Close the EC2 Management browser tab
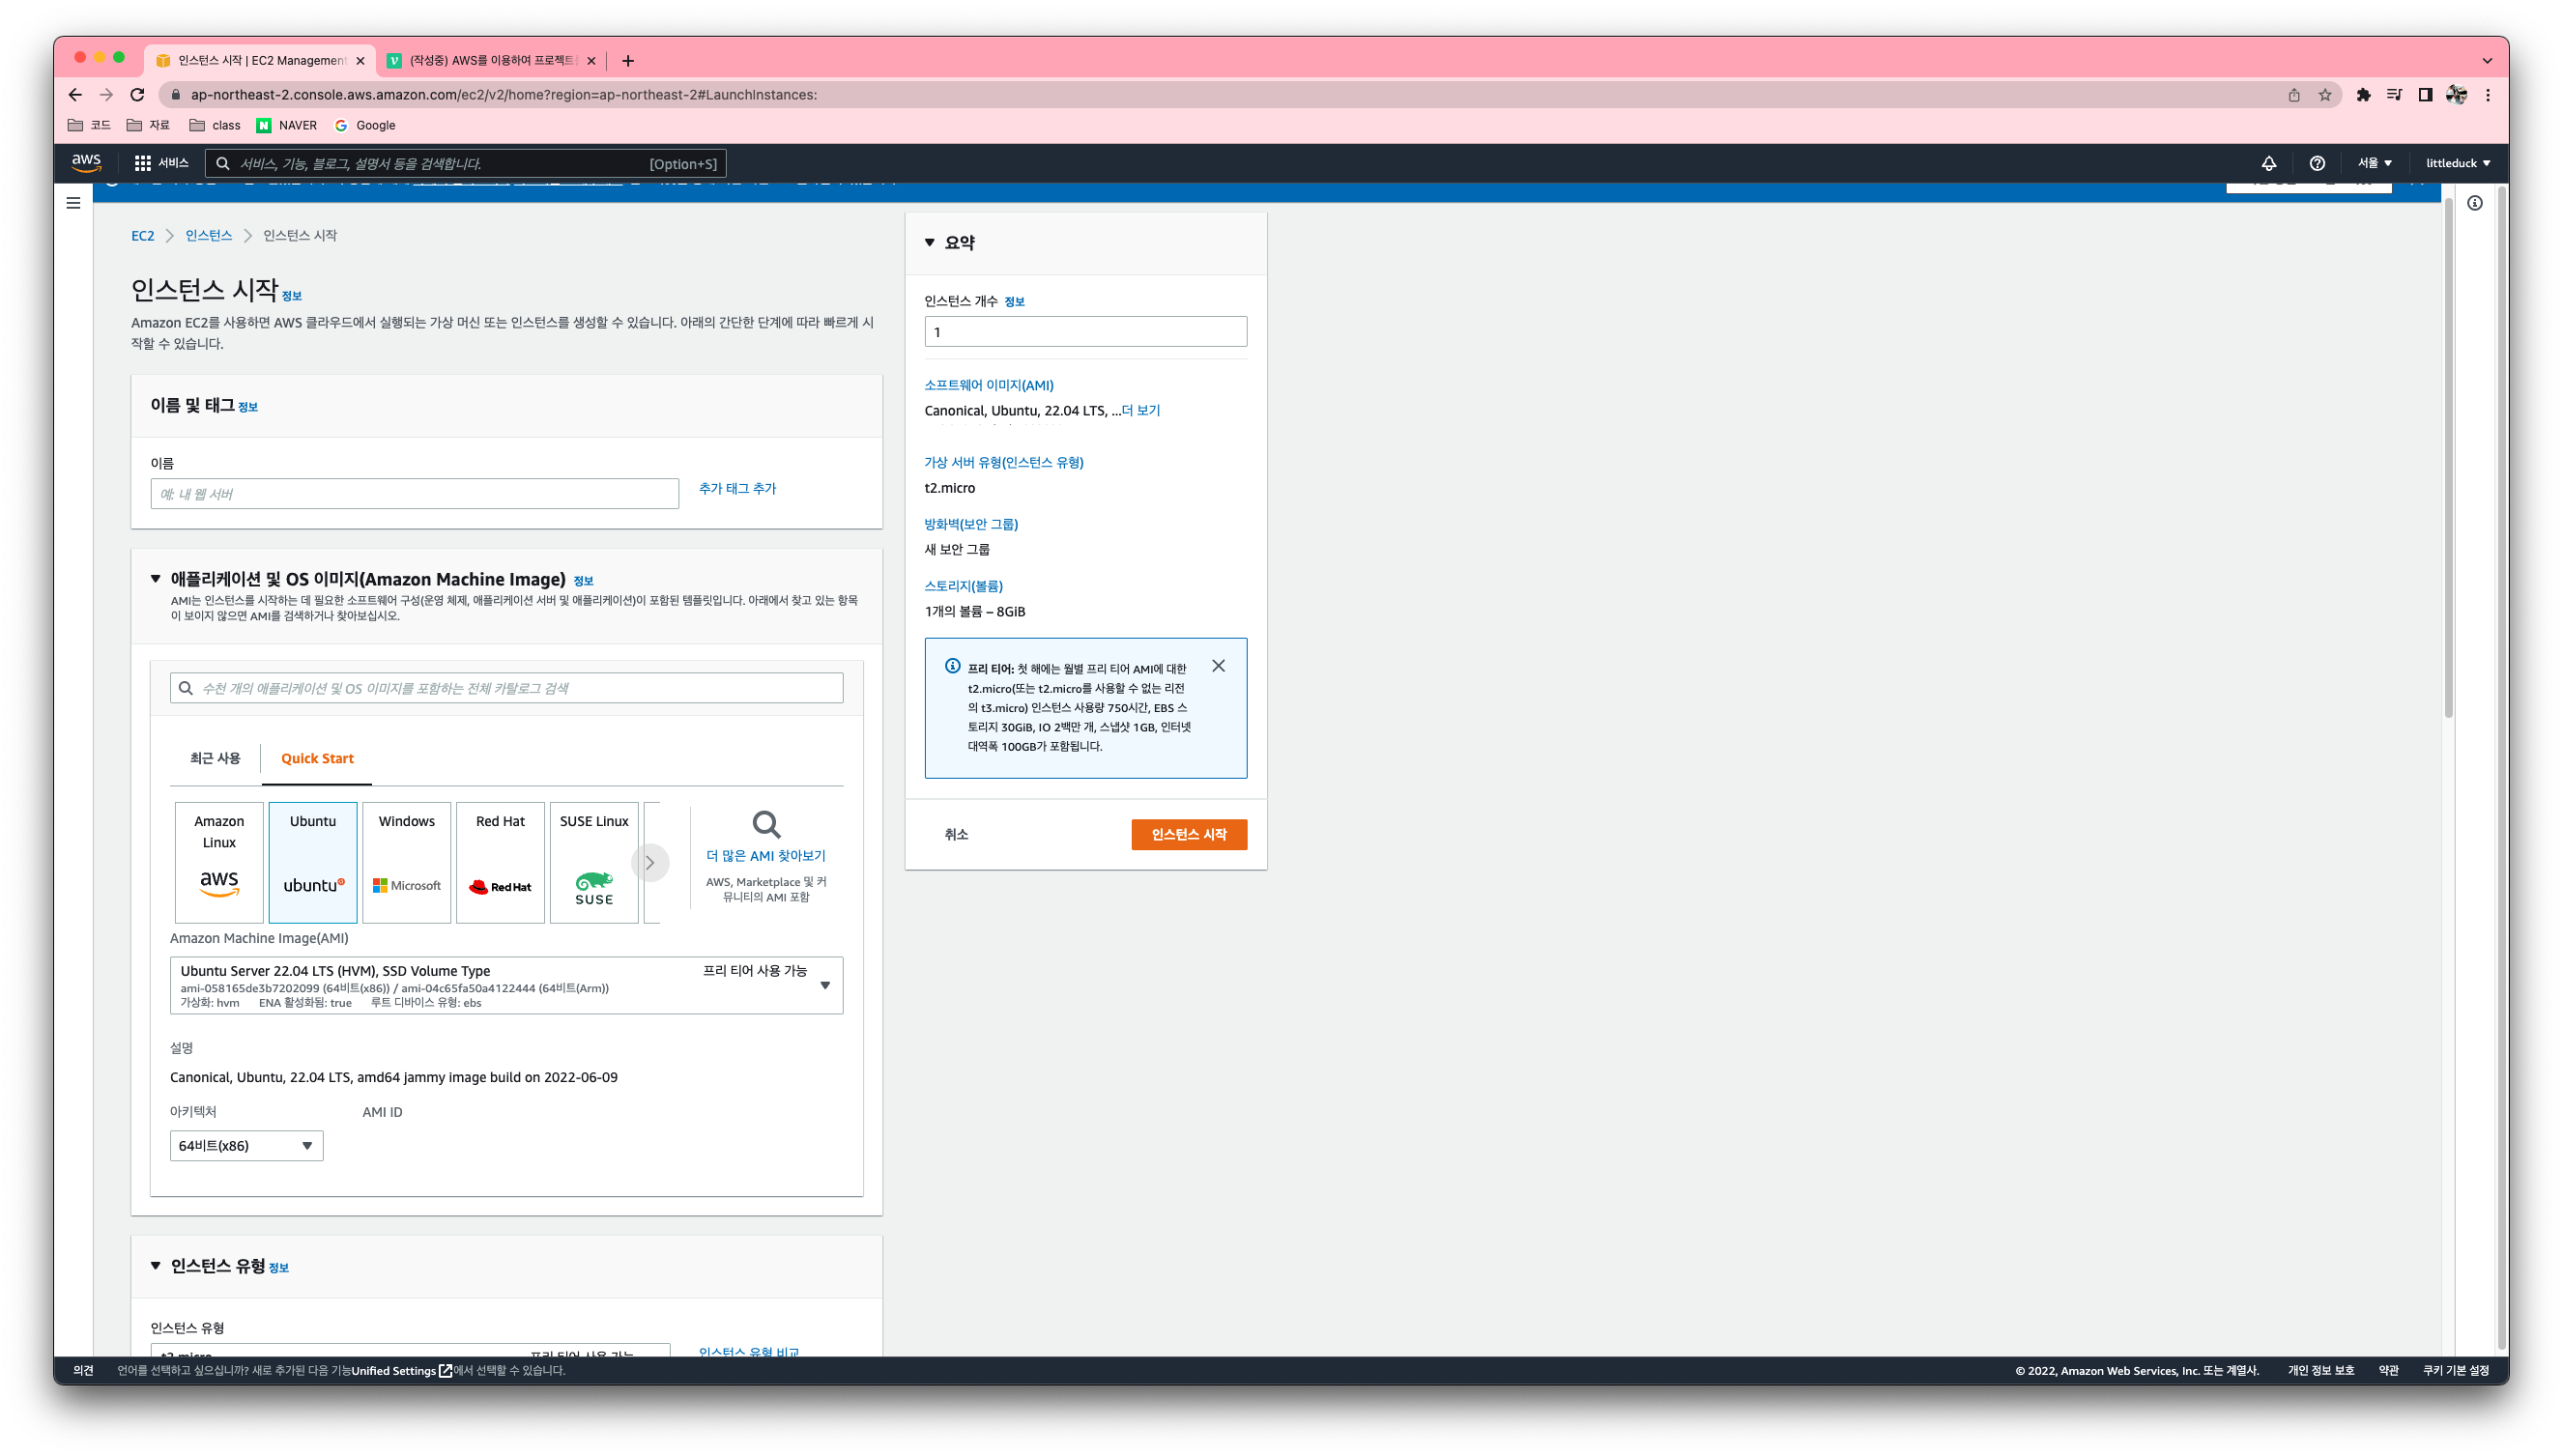 pyautogui.click(x=361, y=61)
